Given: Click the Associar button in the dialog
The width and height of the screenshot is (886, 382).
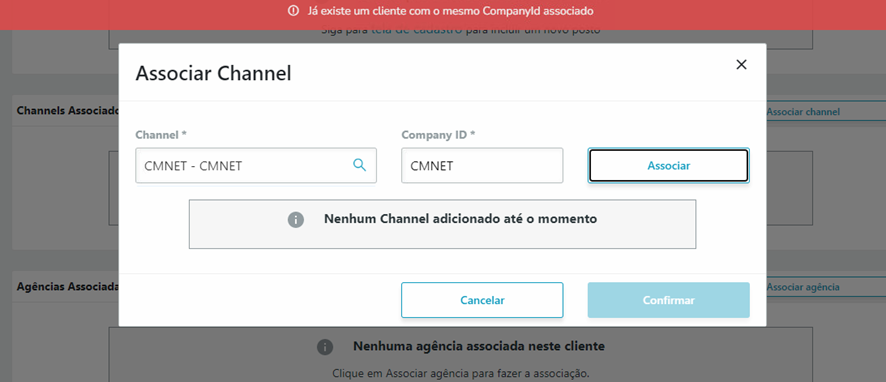Looking at the screenshot, I should 668,166.
